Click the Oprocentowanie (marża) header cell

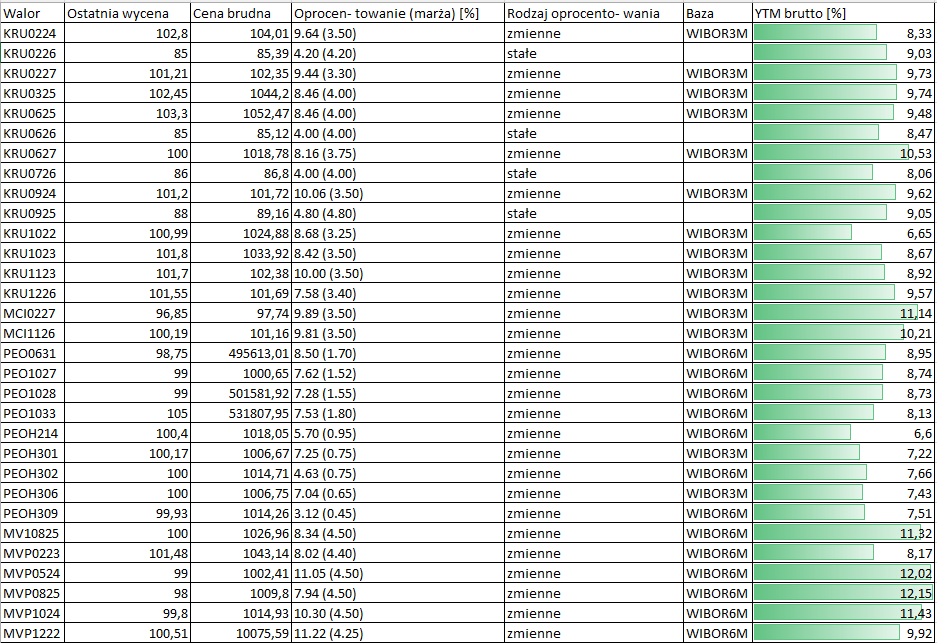coord(398,13)
